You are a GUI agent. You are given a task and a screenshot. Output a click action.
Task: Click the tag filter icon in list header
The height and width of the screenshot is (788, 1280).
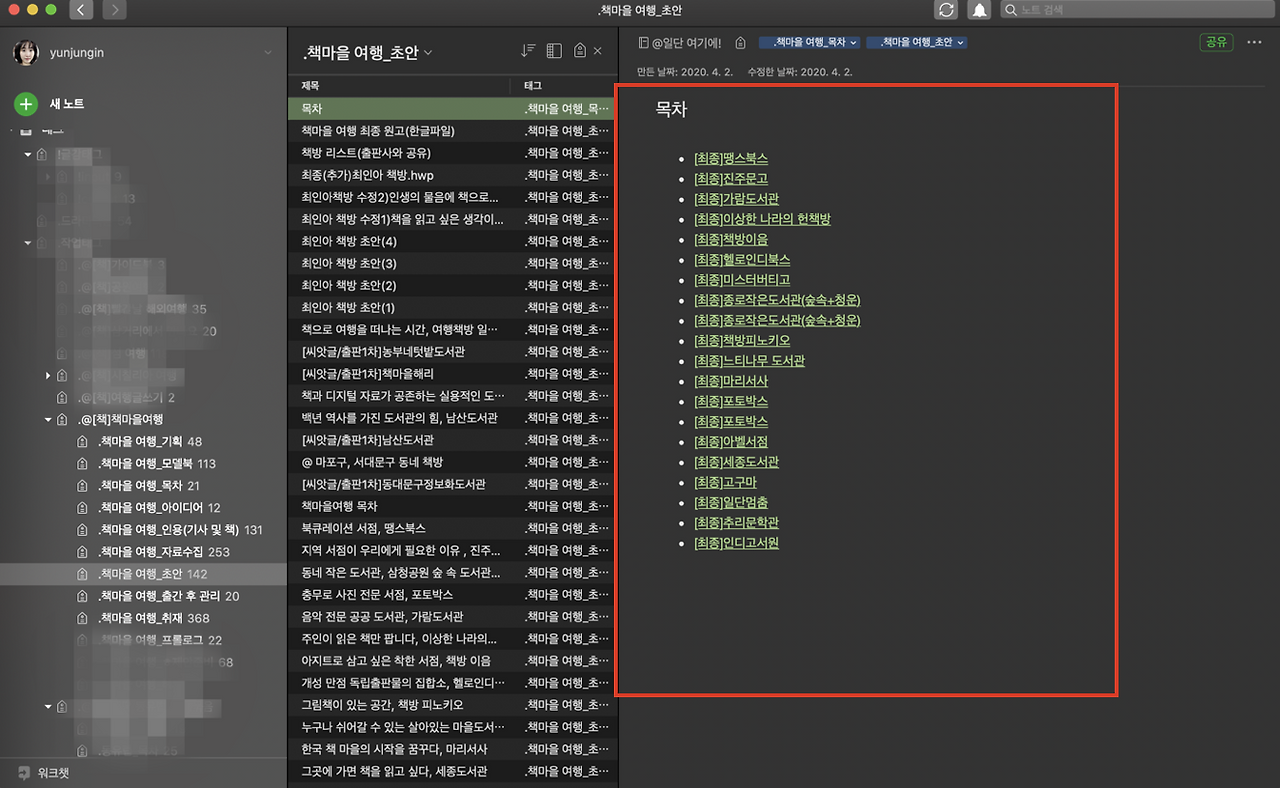pyautogui.click(x=580, y=51)
